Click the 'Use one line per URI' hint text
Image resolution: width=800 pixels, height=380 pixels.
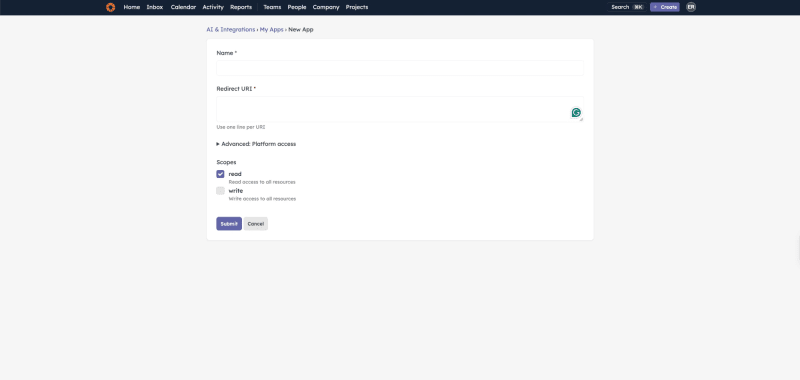pos(241,127)
